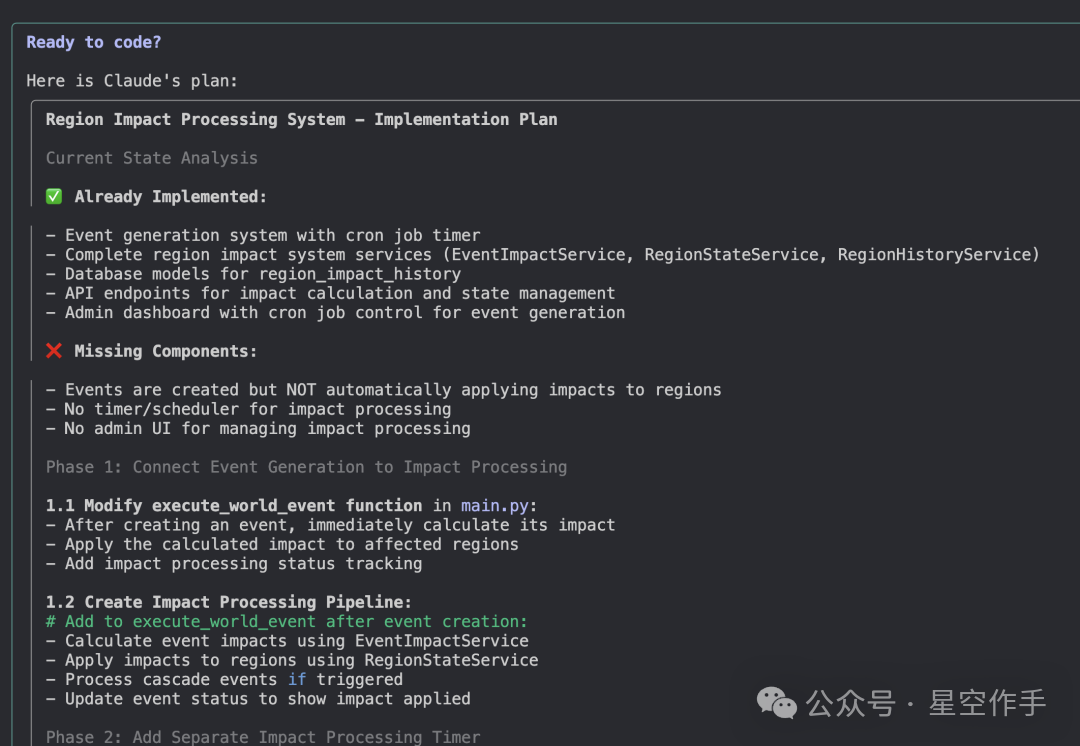Click the green checkmark next to Already Implemented
Image resolution: width=1080 pixels, height=746 pixels.
(54, 197)
